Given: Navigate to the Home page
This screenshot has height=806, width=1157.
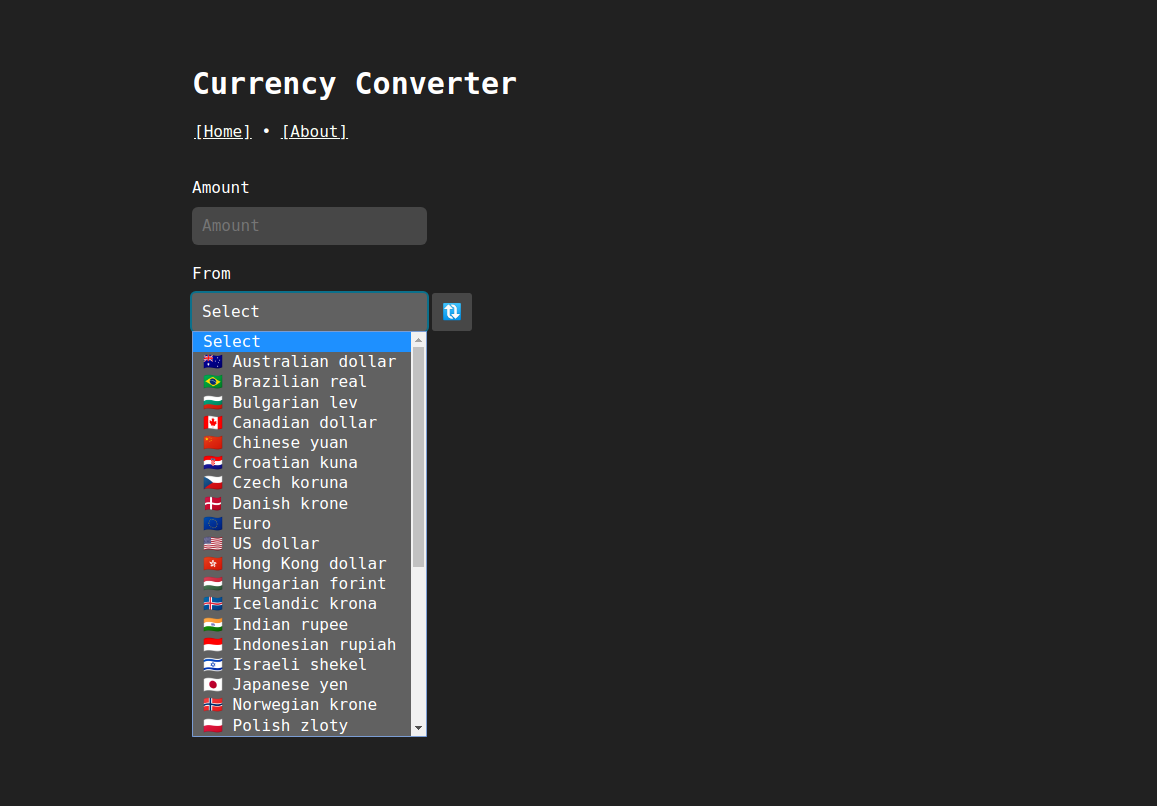Looking at the screenshot, I should pos(222,131).
